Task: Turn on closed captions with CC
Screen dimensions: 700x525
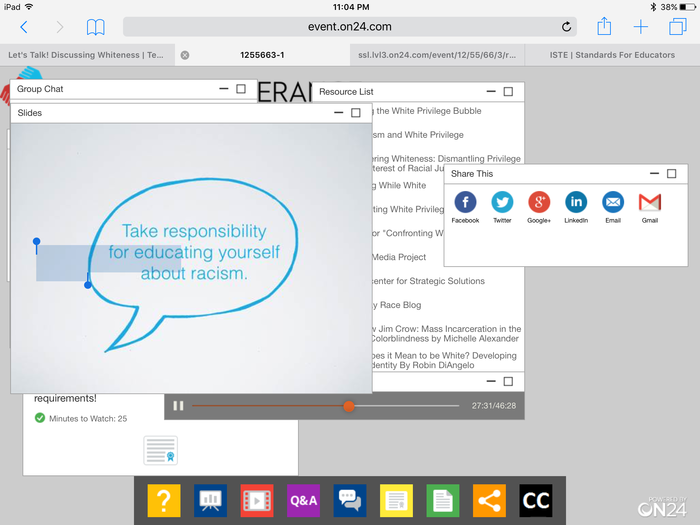Action: [536, 500]
